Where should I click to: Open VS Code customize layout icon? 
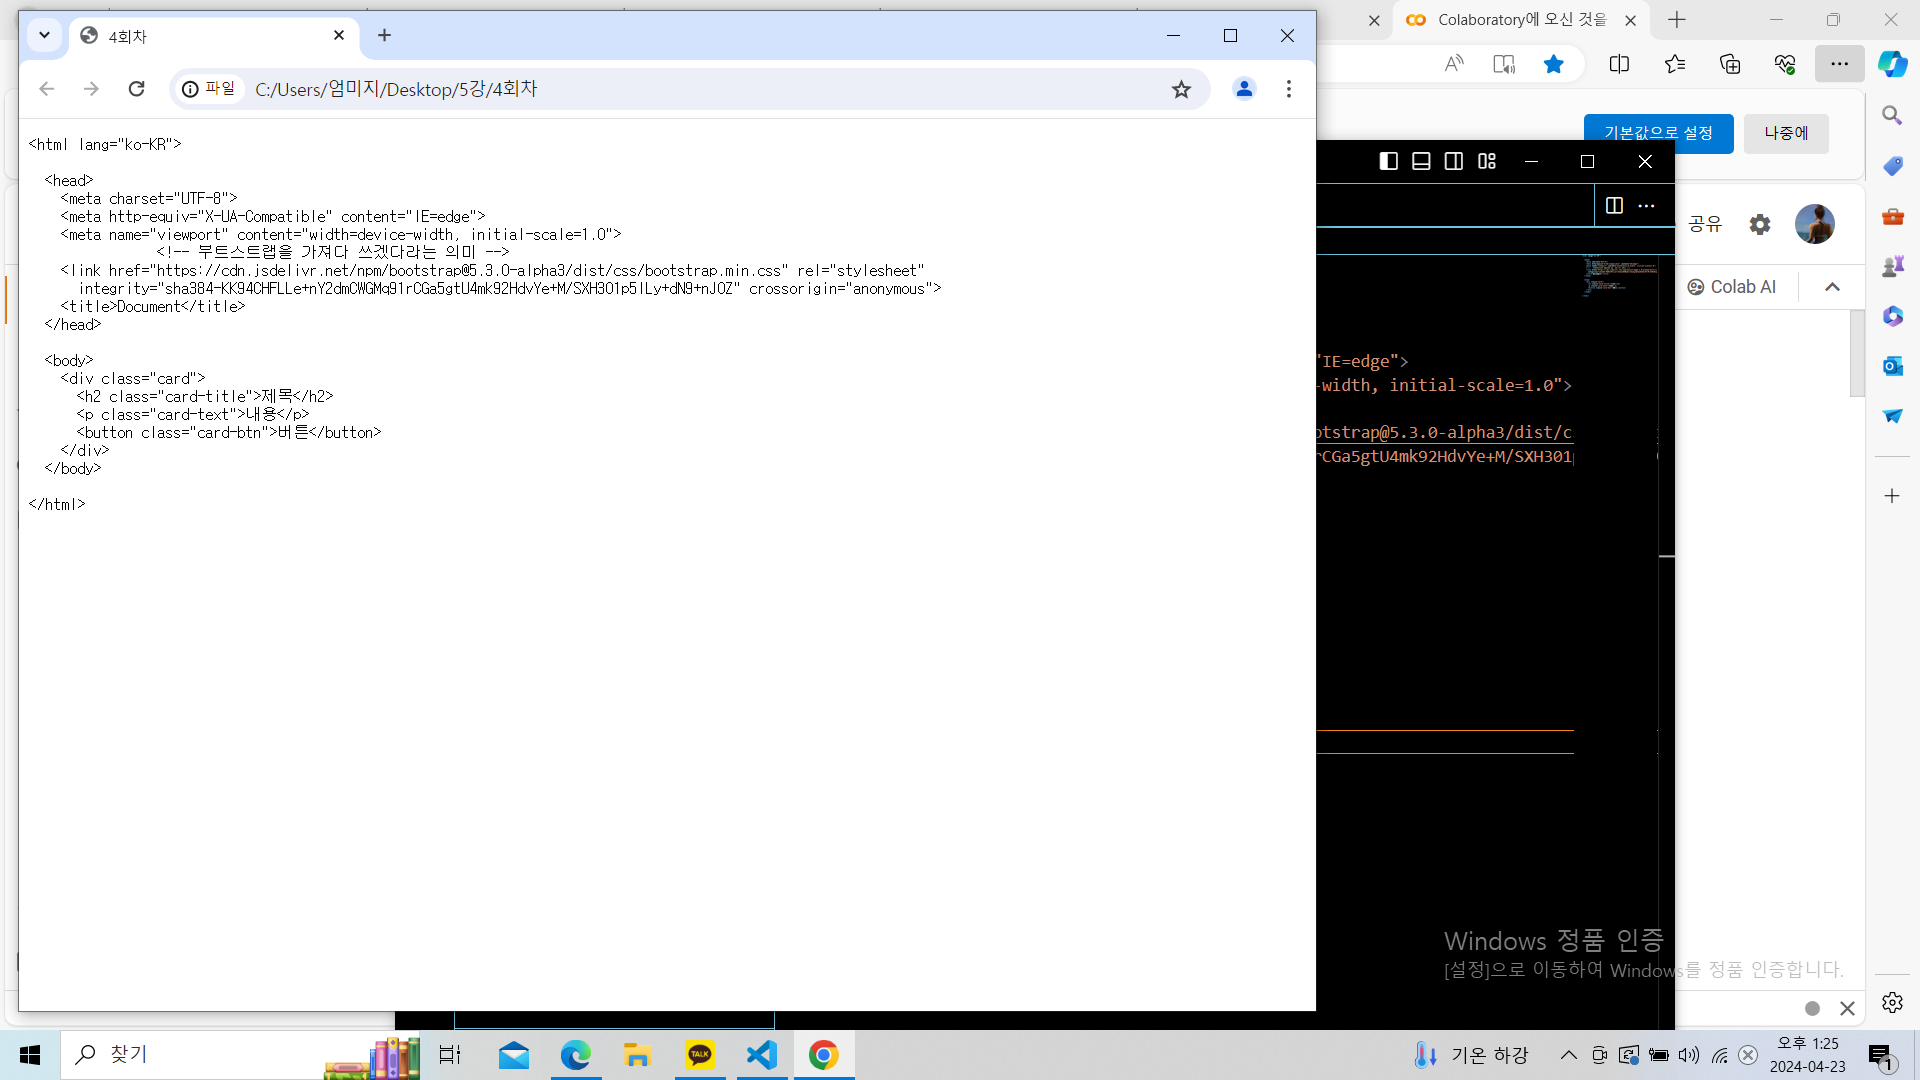click(x=1487, y=161)
